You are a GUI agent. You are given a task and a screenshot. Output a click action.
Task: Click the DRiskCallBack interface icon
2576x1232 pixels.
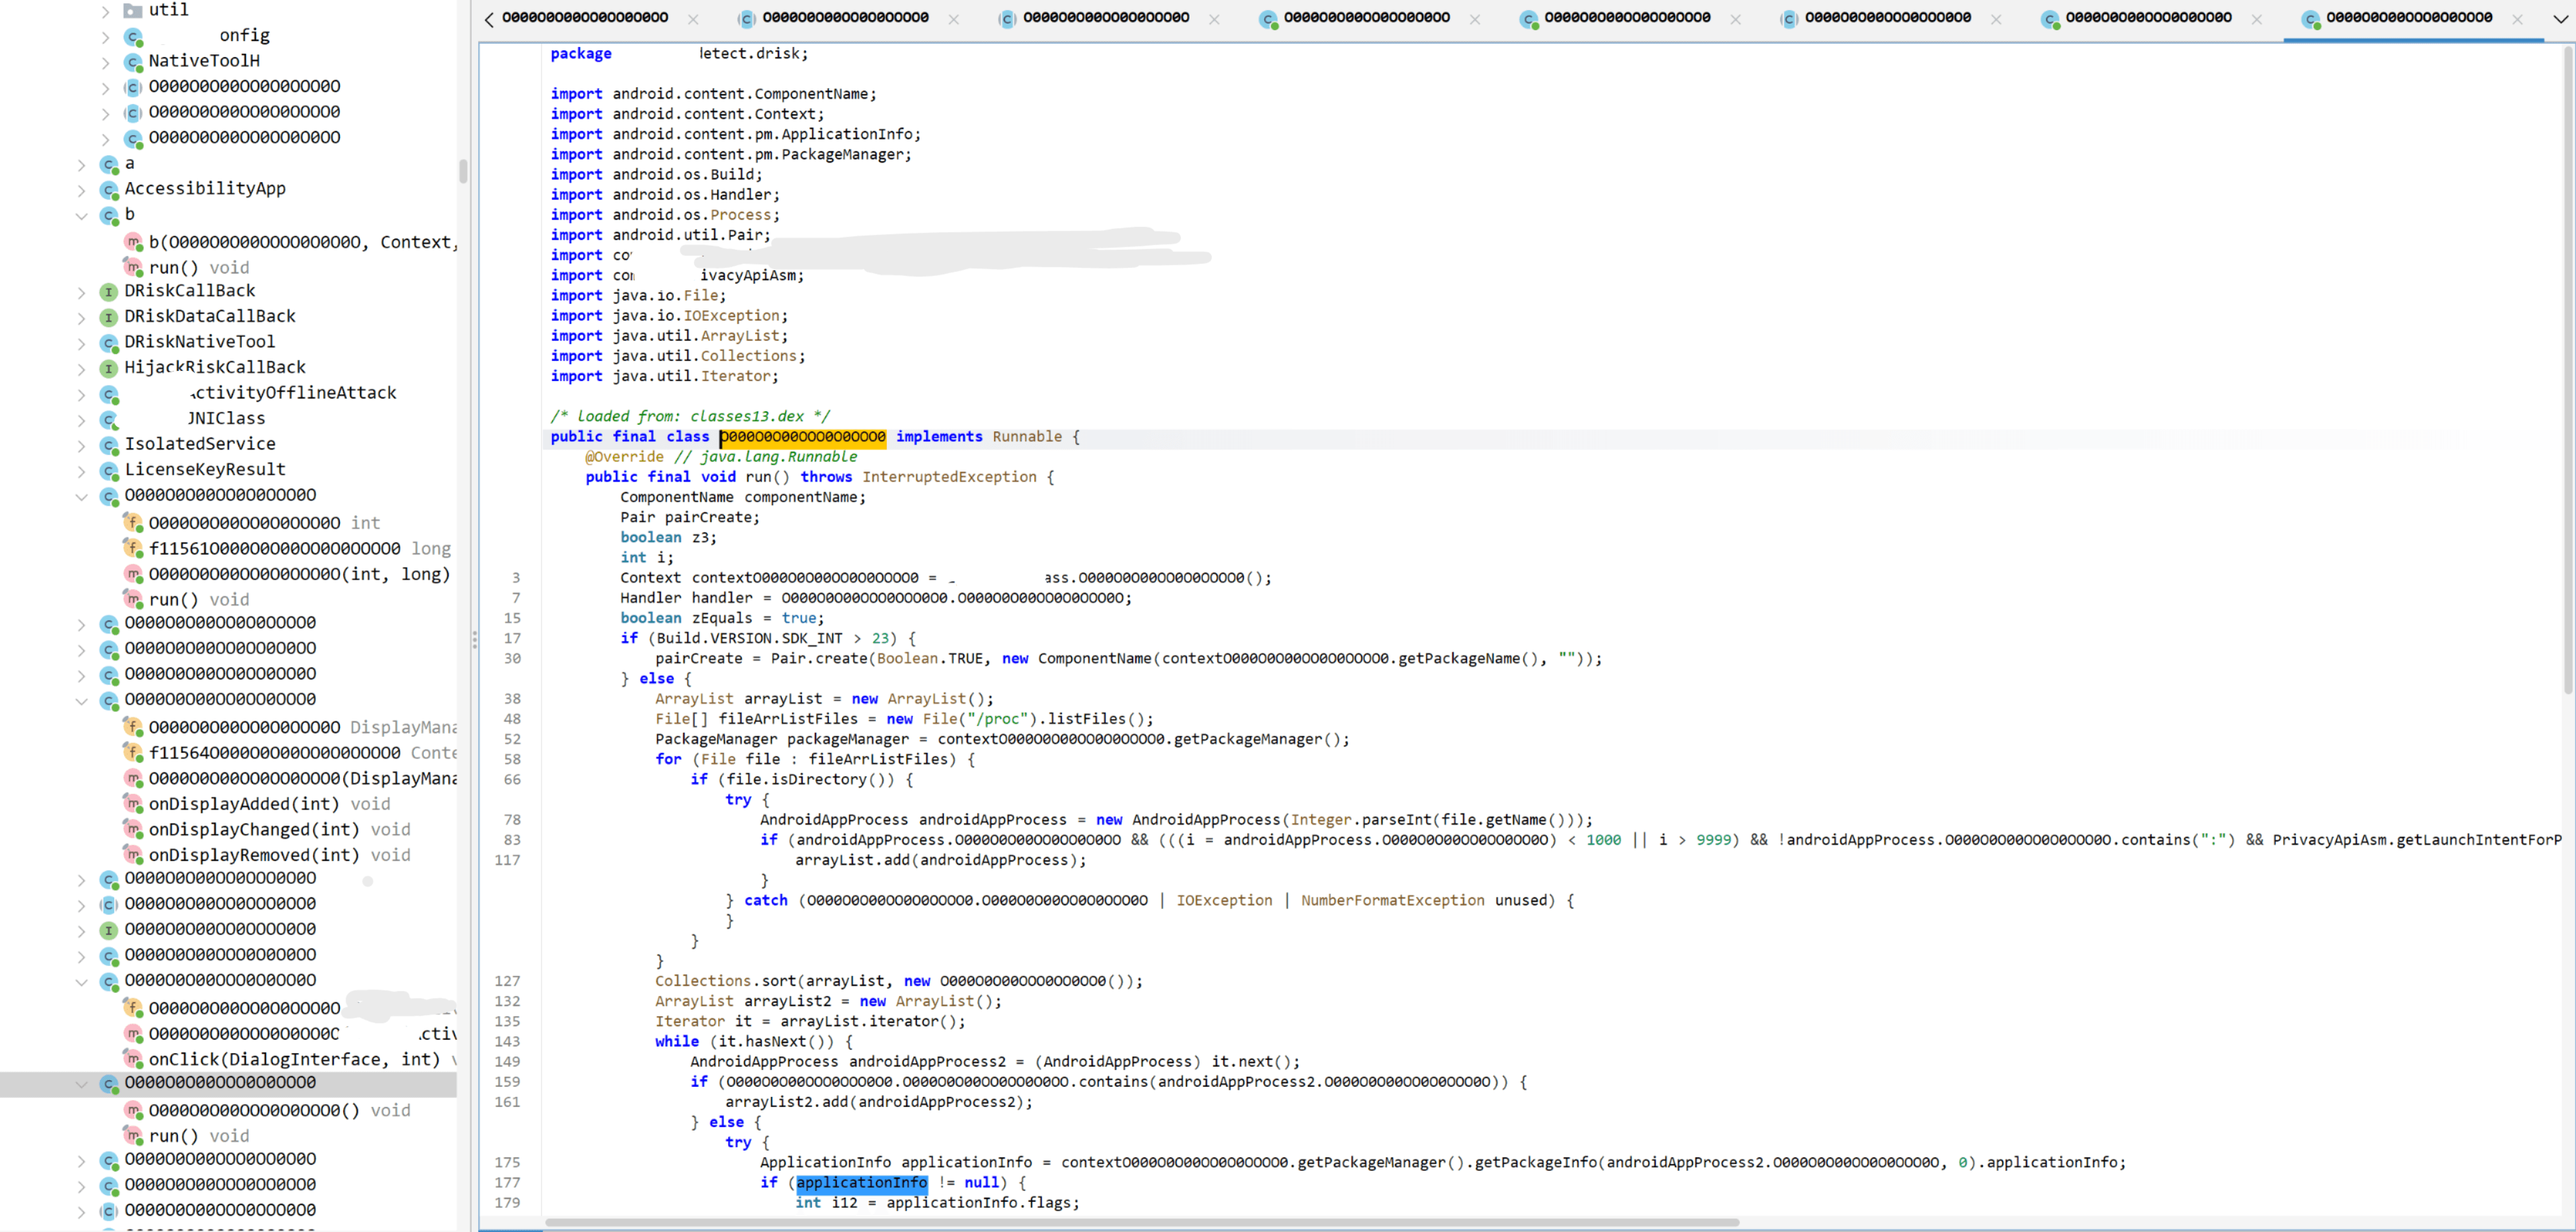click(x=109, y=292)
